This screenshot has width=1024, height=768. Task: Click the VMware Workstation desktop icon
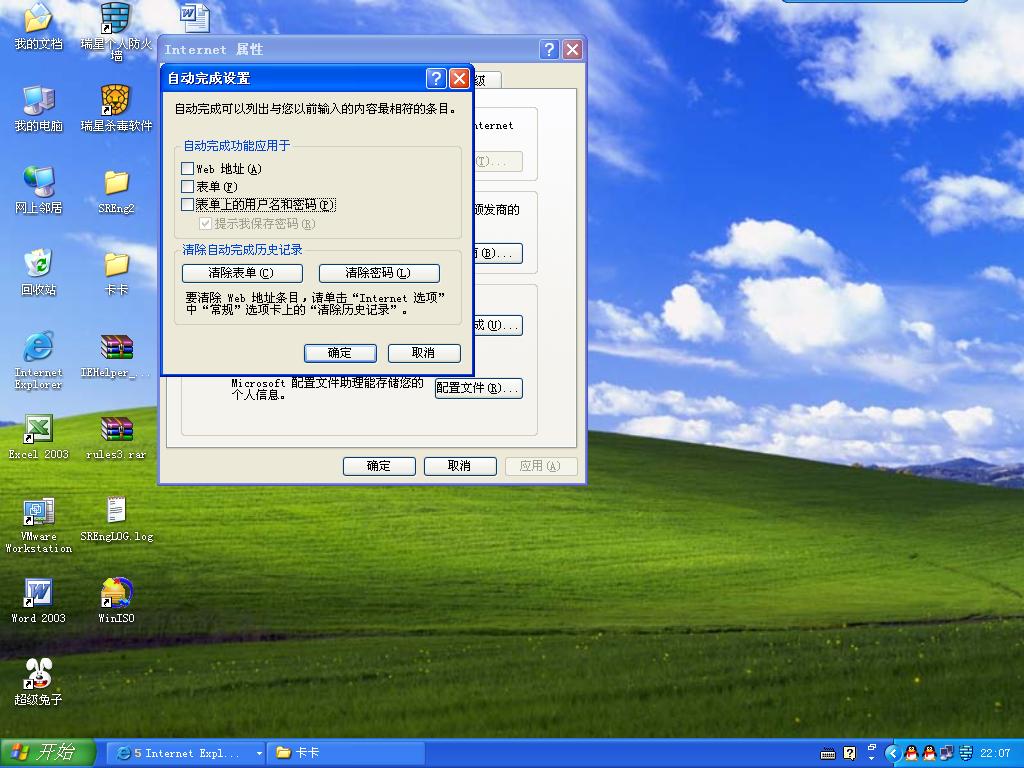tap(38, 512)
